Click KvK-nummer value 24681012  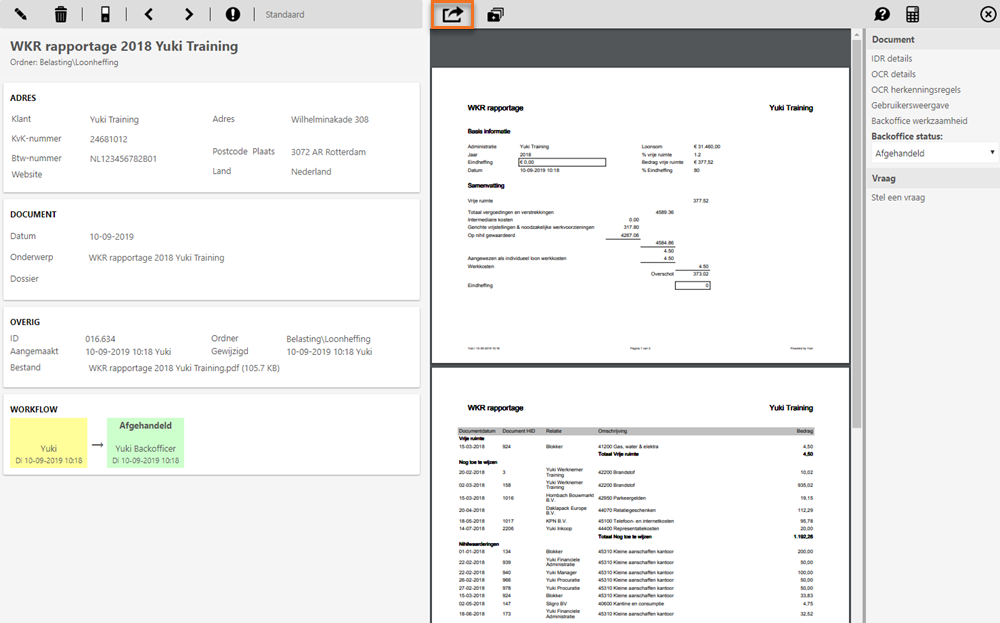[108, 139]
